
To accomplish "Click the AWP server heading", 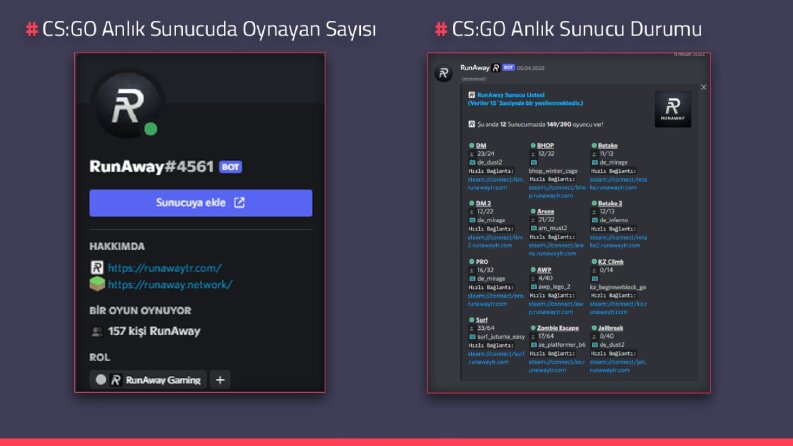I will point(544,270).
